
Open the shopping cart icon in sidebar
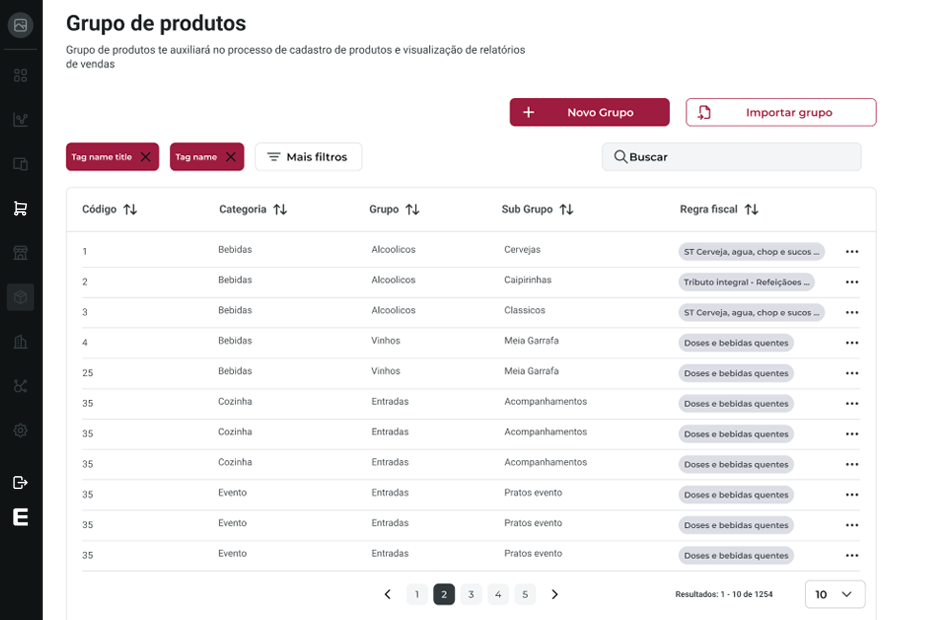pos(20,208)
